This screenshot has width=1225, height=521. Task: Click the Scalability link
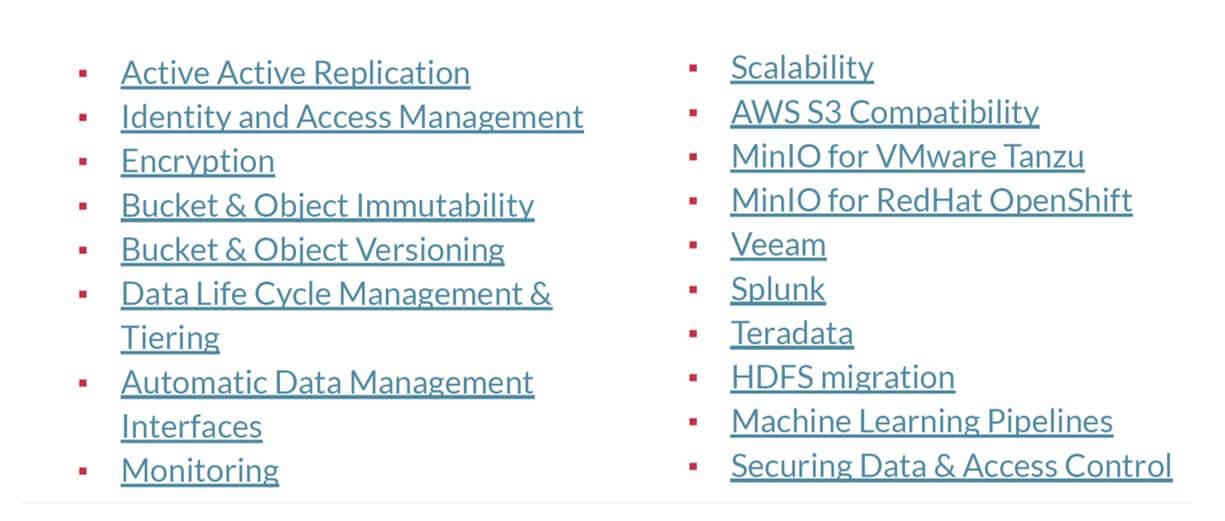[802, 68]
